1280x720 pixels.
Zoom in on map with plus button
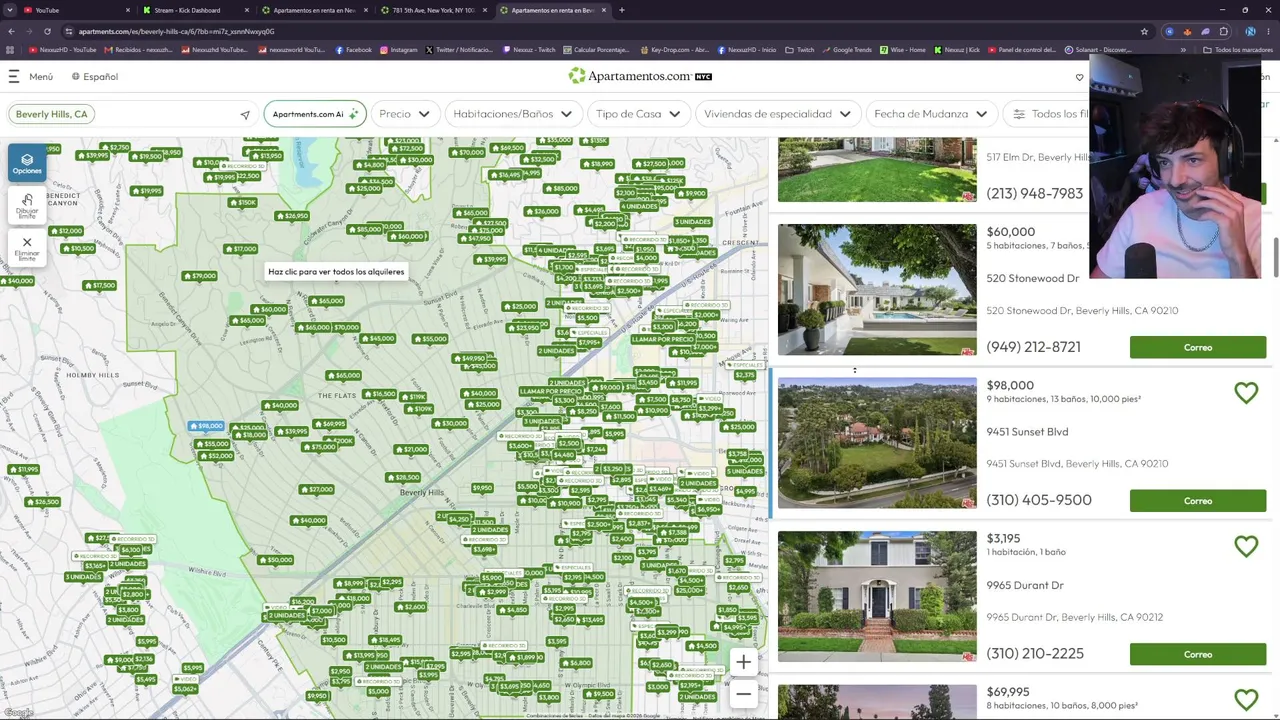tap(743, 662)
